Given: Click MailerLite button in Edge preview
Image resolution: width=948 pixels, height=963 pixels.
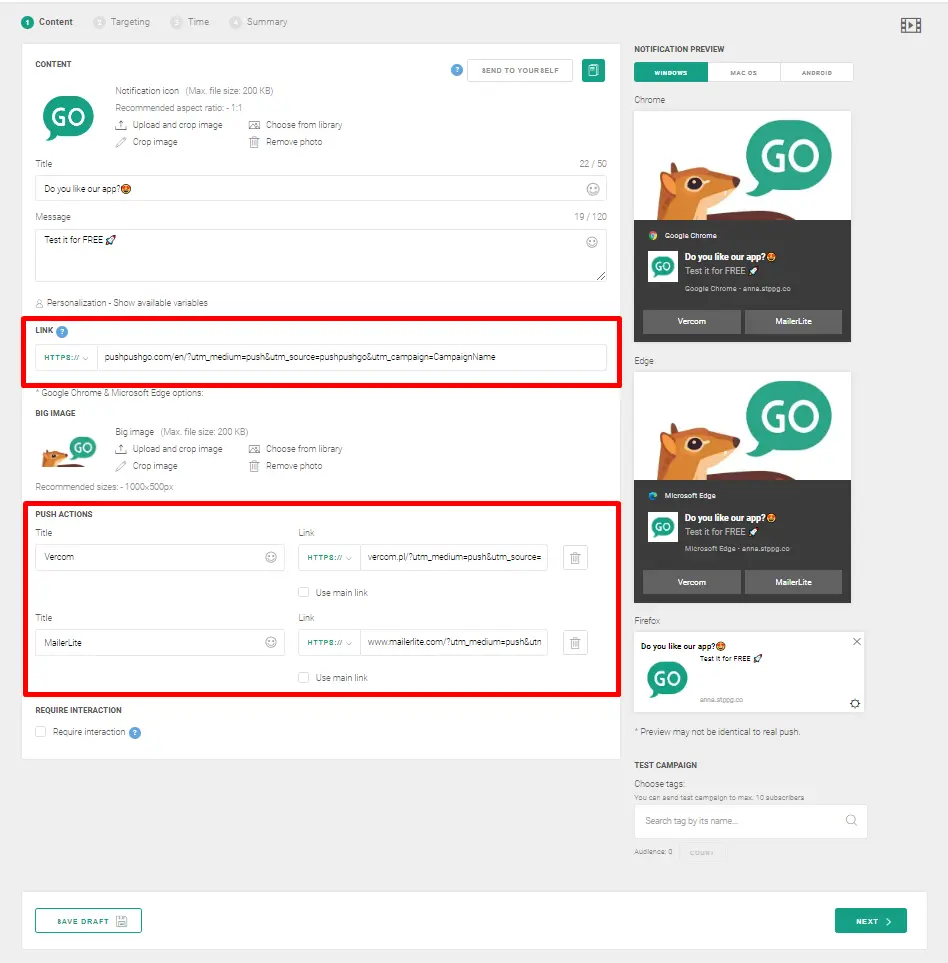Looking at the screenshot, I should (x=793, y=582).
